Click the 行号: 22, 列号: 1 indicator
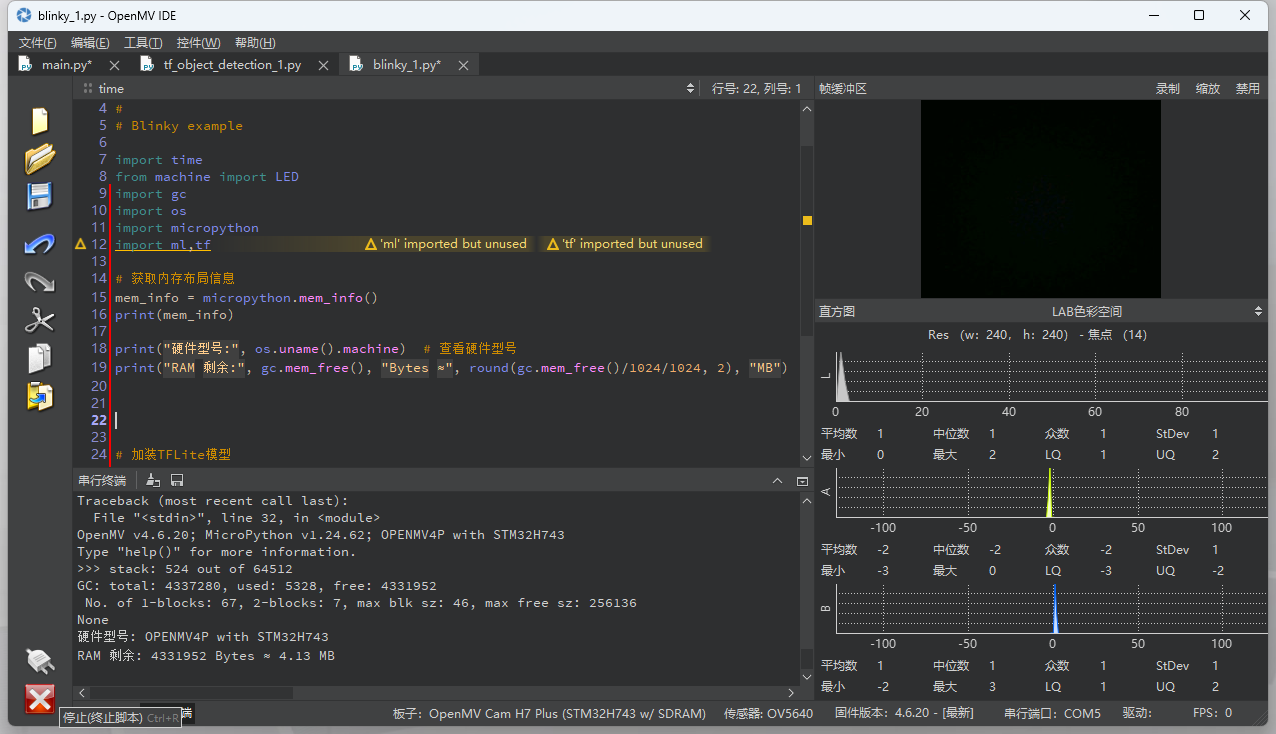This screenshot has height=734, width=1276. point(756,89)
